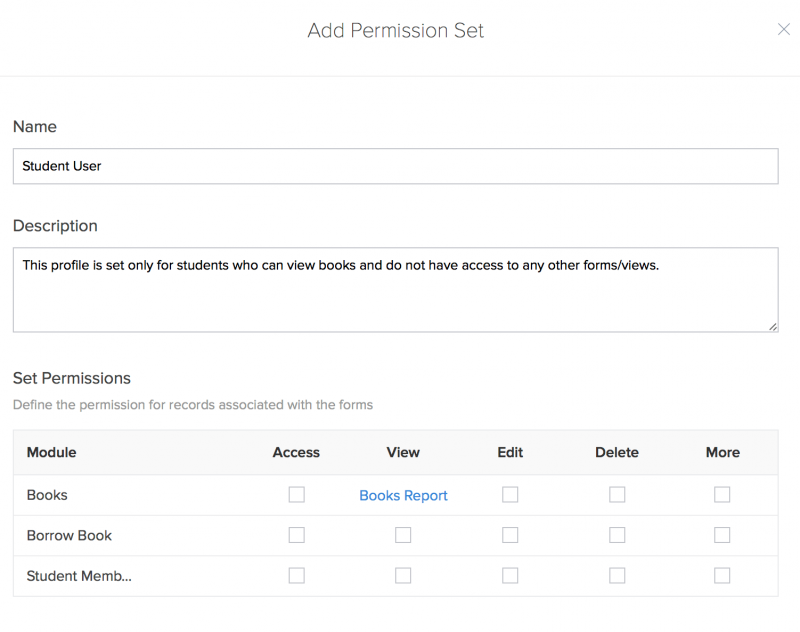Enable View checkbox for Borrow Book

403,535
